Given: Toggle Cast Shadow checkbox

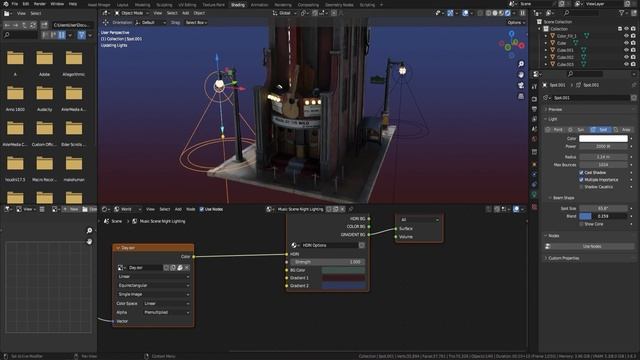Looking at the screenshot, I should tap(581, 173).
